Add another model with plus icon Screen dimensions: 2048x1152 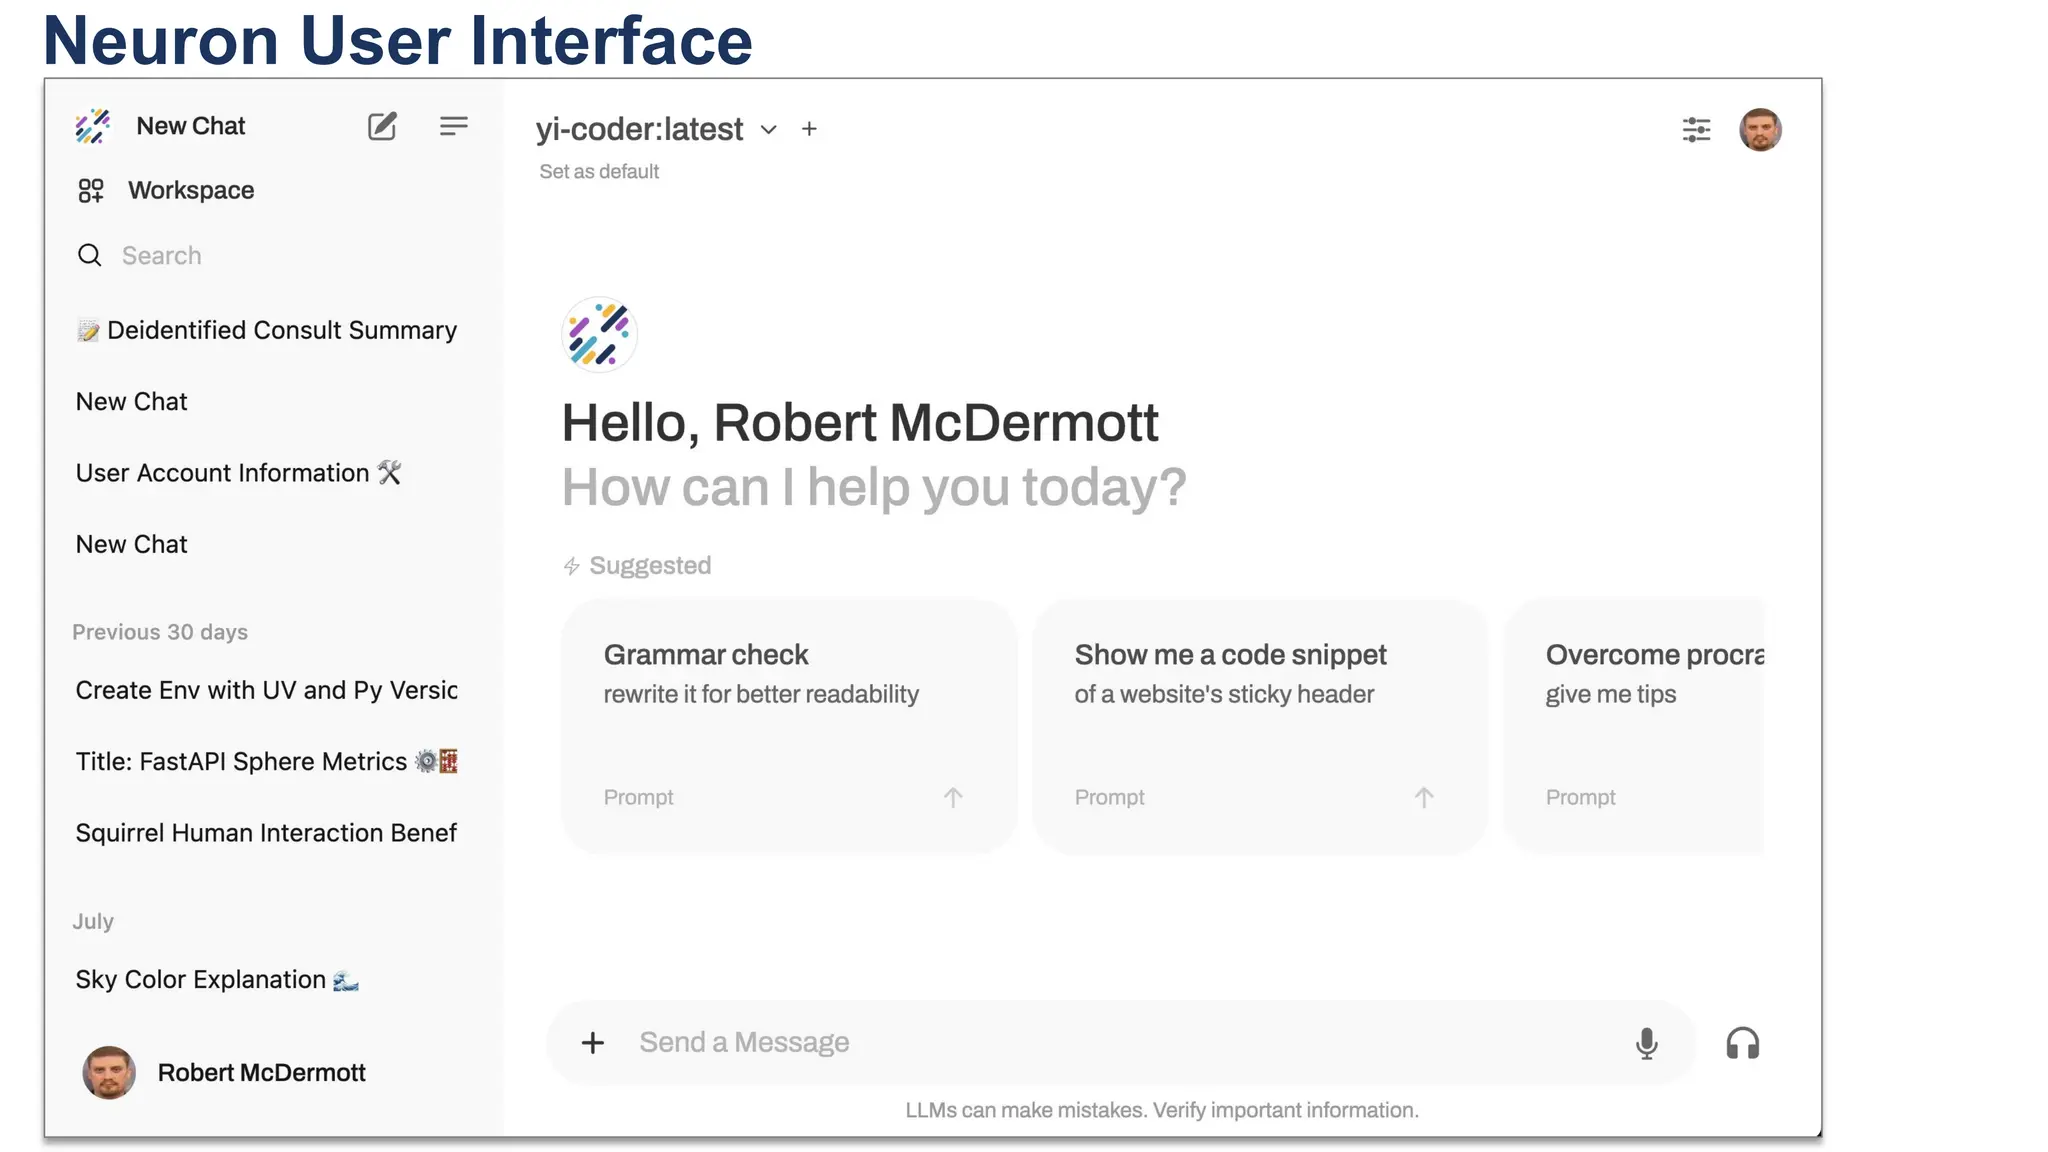point(809,129)
